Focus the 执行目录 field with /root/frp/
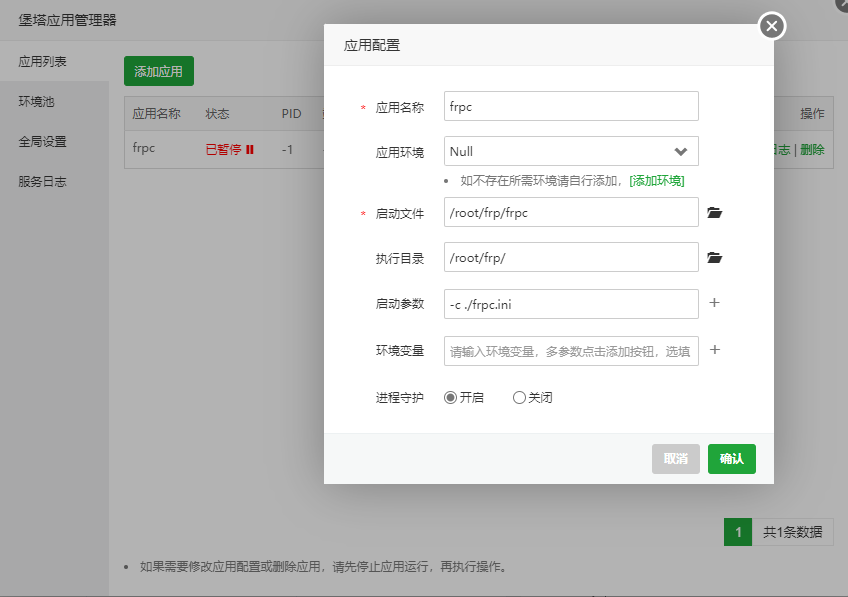Screen dimensions: 848x597 pyautogui.click(x=571, y=257)
